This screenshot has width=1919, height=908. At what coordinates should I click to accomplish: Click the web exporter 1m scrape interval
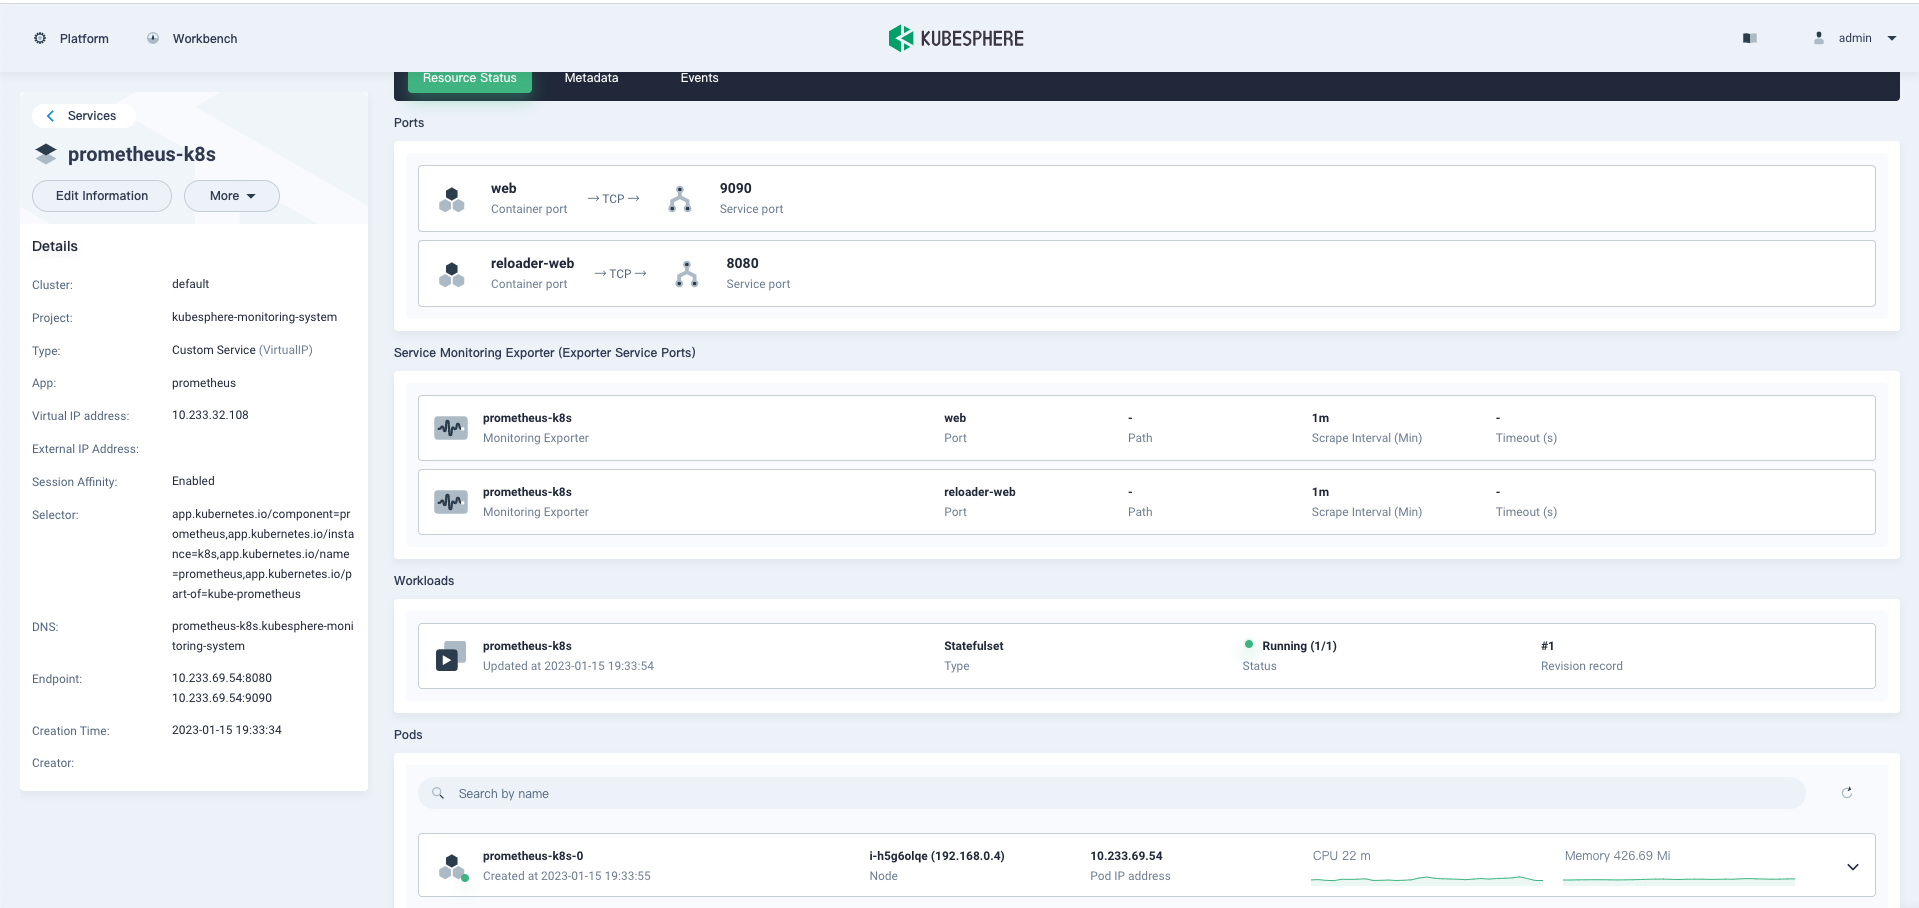point(1320,418)
